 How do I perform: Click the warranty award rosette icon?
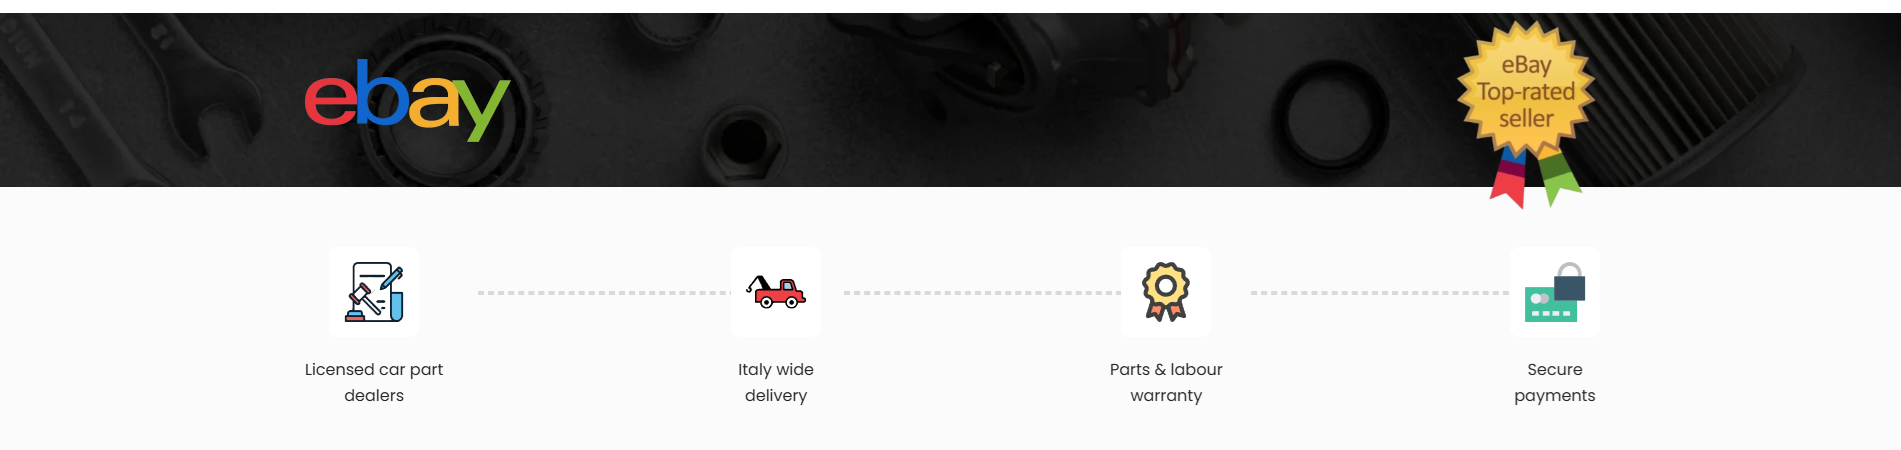[x=1166, y=292]
